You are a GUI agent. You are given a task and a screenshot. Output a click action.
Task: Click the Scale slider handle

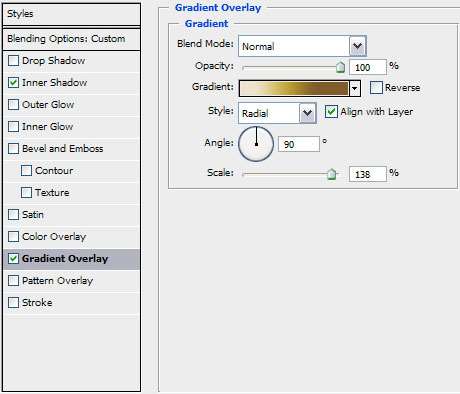click(331, 174)
